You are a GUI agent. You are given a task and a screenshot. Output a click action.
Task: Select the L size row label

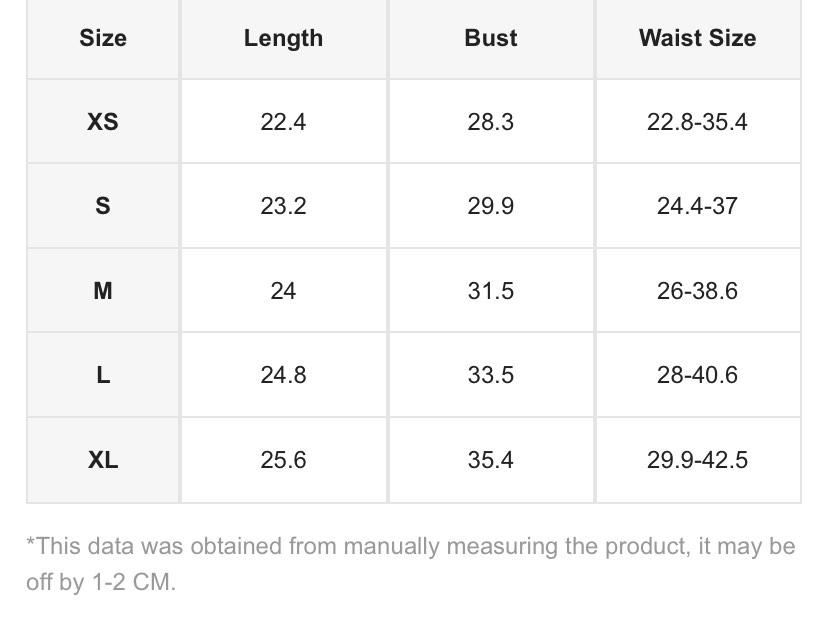pos(103,375)
